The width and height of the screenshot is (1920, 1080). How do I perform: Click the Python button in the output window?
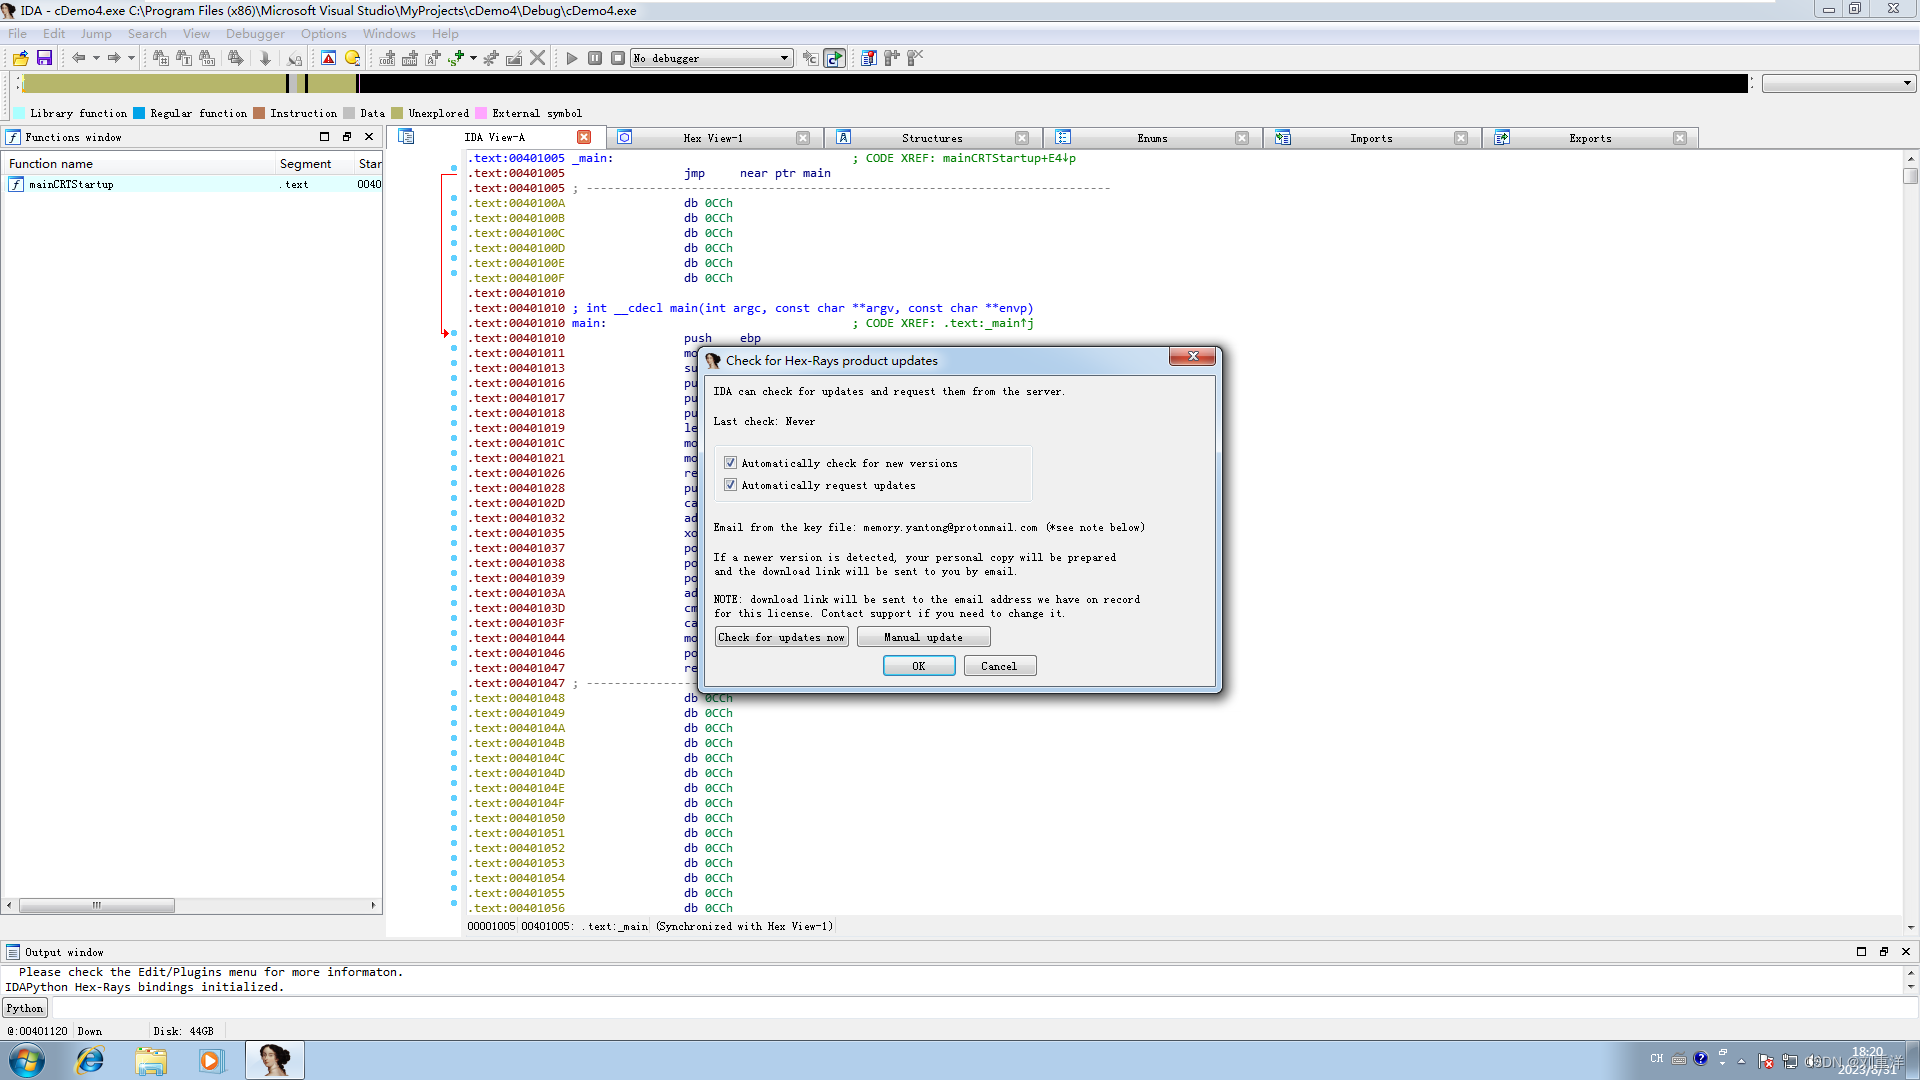25,1008
